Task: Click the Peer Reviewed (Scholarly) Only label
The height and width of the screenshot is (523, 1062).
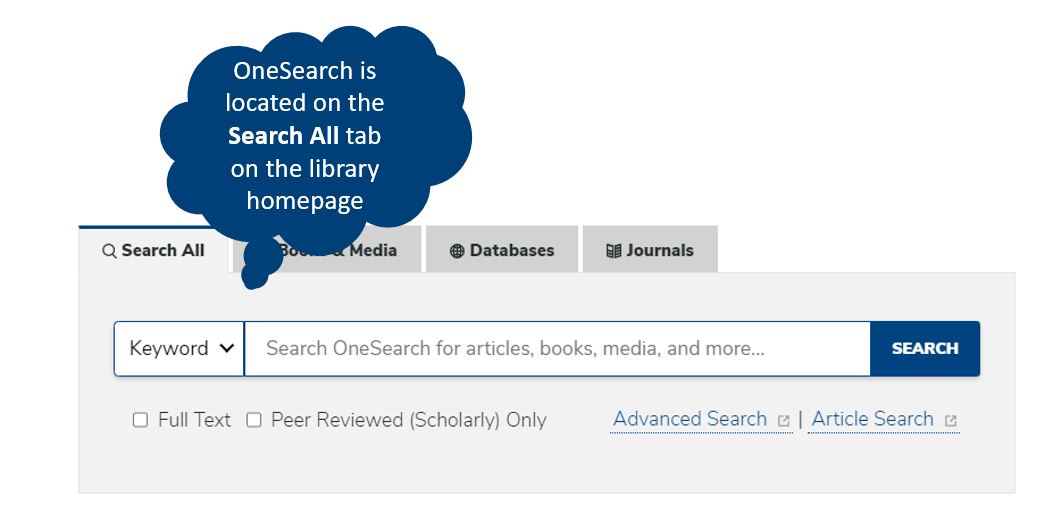Action: [408, 420]
